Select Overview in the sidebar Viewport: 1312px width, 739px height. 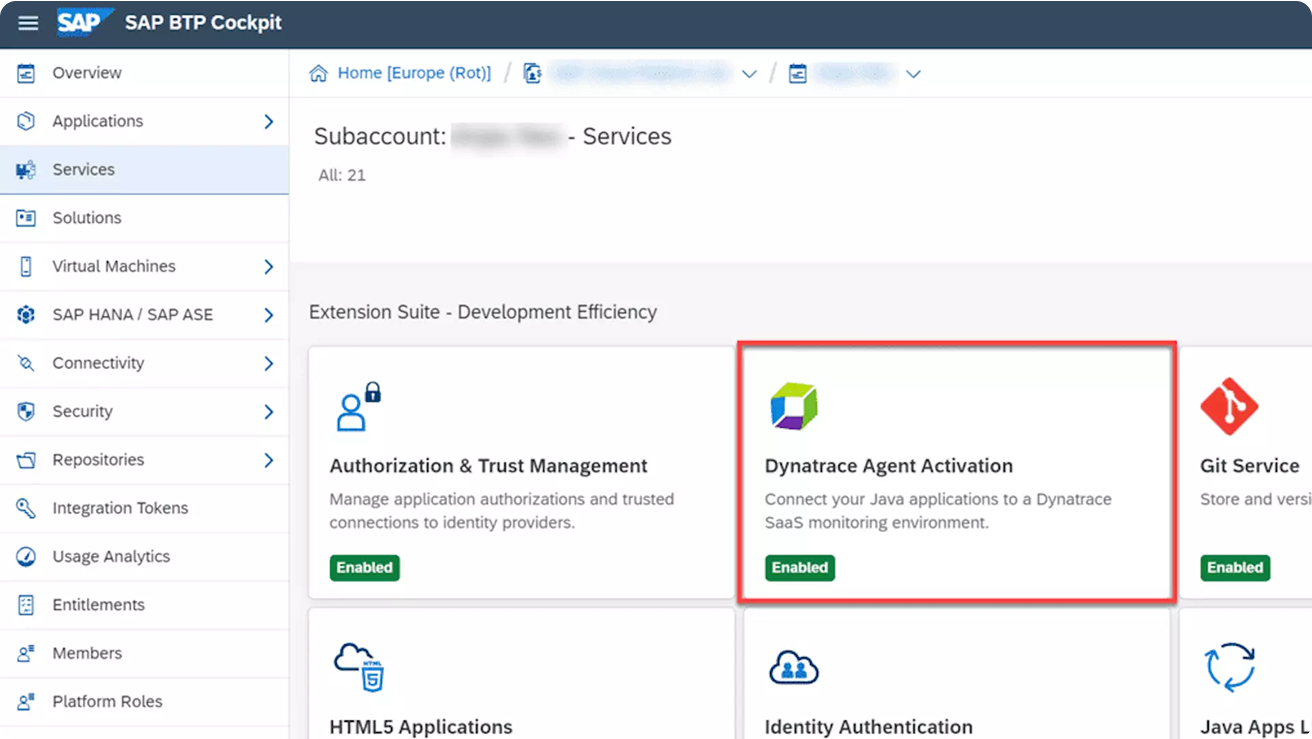pyautogui.click(x=87, y=73)
